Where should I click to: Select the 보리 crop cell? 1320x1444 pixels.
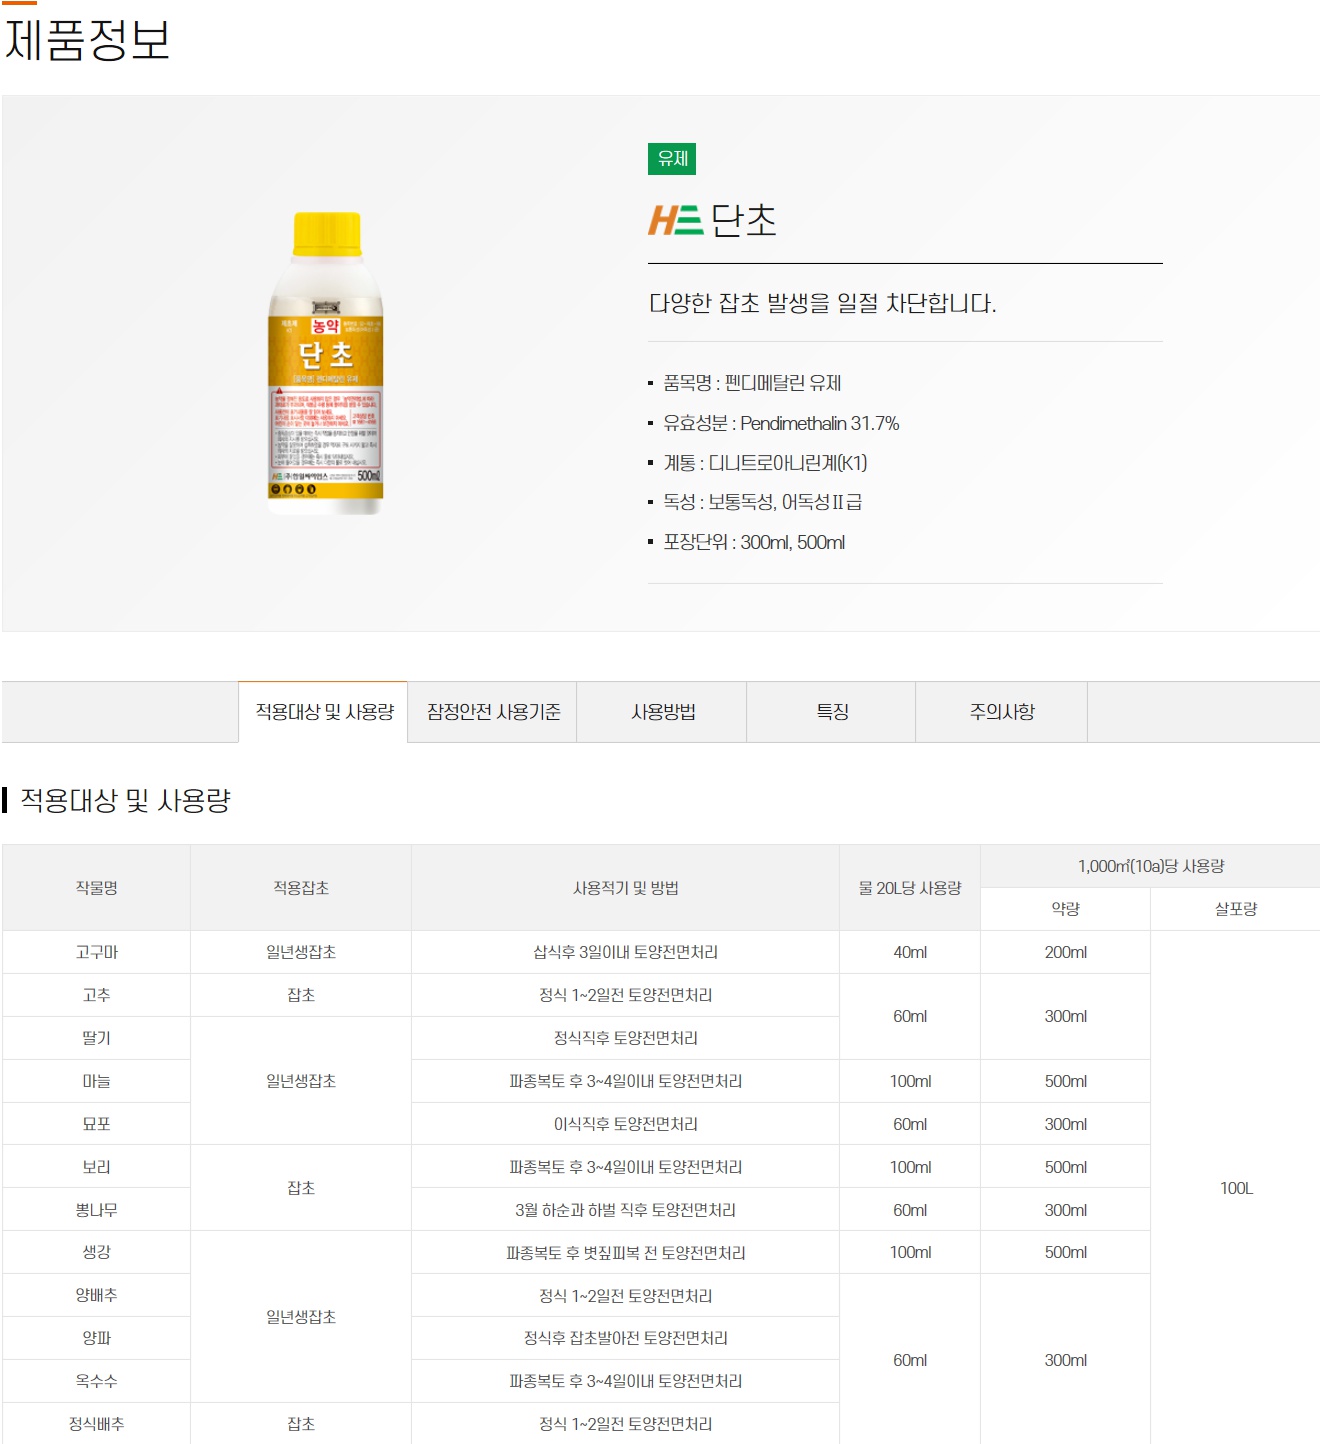[96, 1167]
